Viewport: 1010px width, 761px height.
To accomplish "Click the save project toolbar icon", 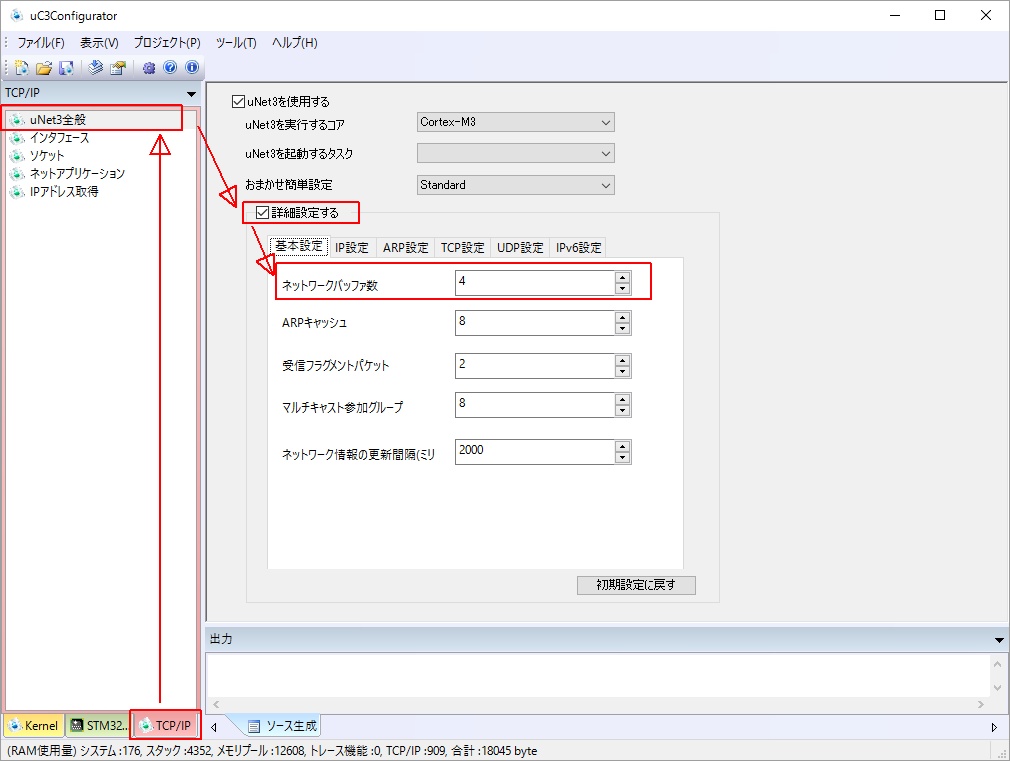I will [65, 68].
